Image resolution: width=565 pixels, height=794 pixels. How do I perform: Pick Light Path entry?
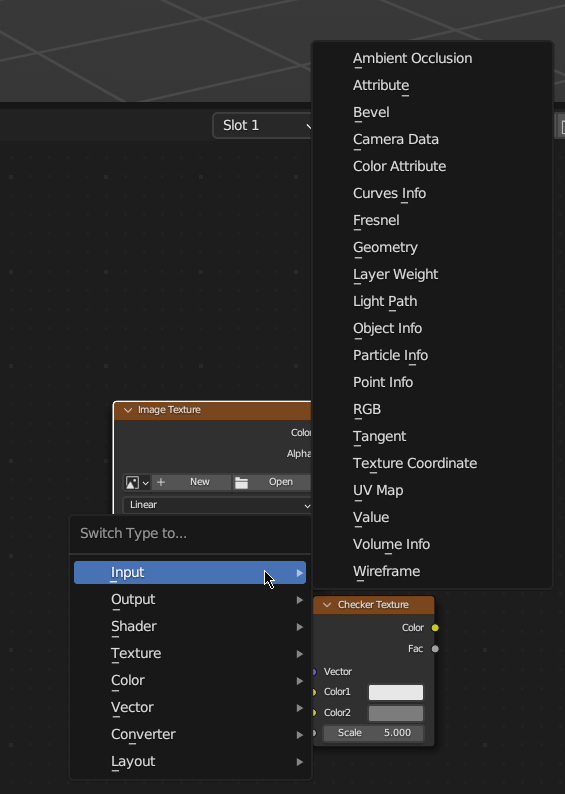(433, 301)
